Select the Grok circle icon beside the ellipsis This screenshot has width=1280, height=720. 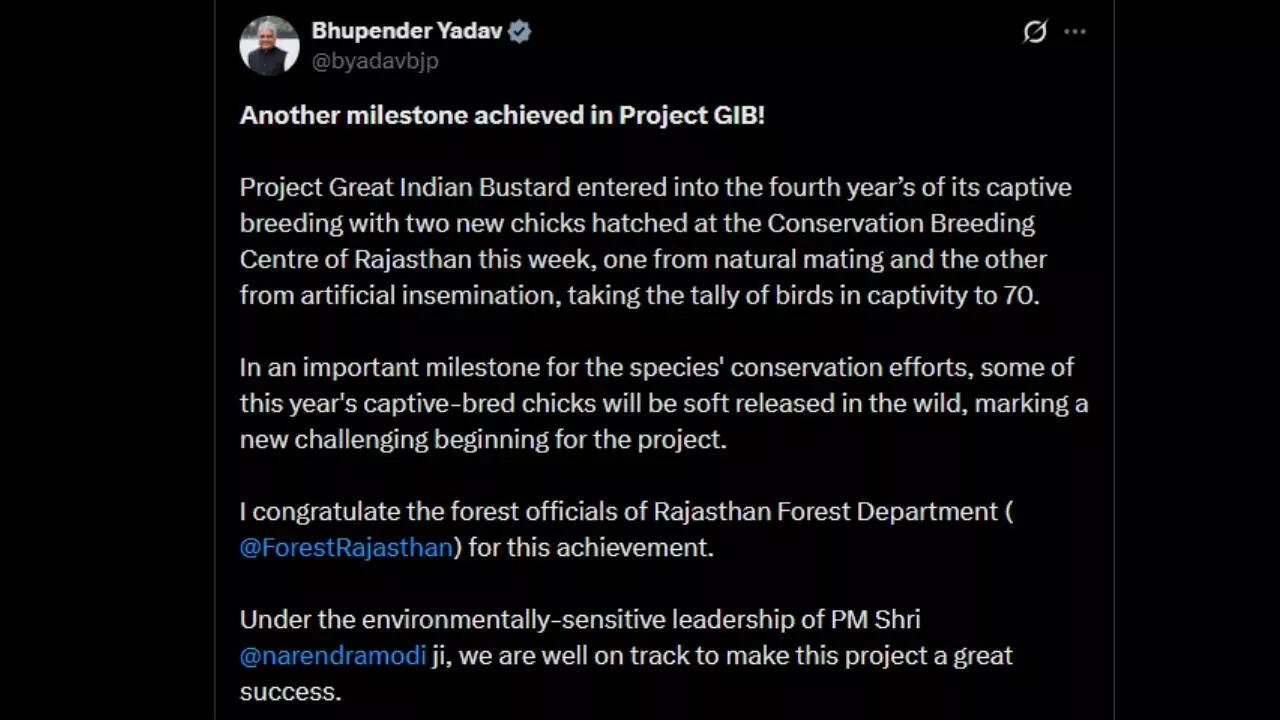pos(1034,31)
